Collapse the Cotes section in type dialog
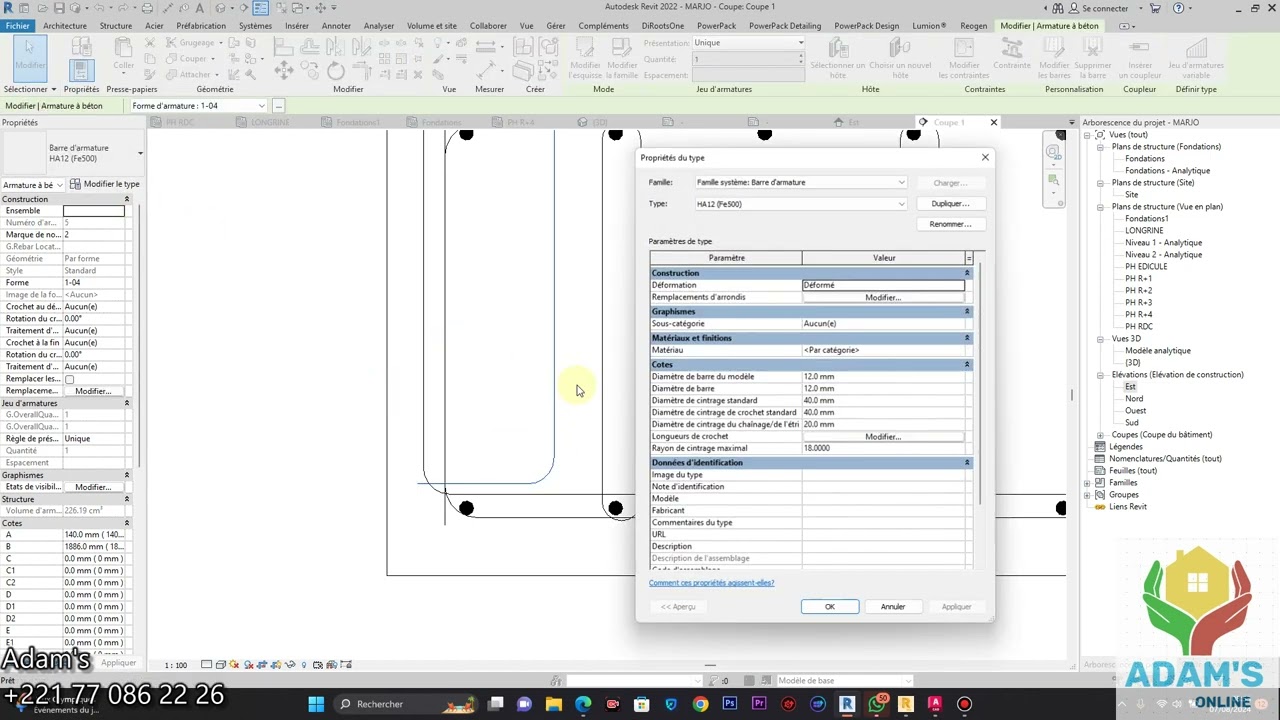The width and height of the screenshot is (1280, 720). pyautogui.click(x=967, y=364)
